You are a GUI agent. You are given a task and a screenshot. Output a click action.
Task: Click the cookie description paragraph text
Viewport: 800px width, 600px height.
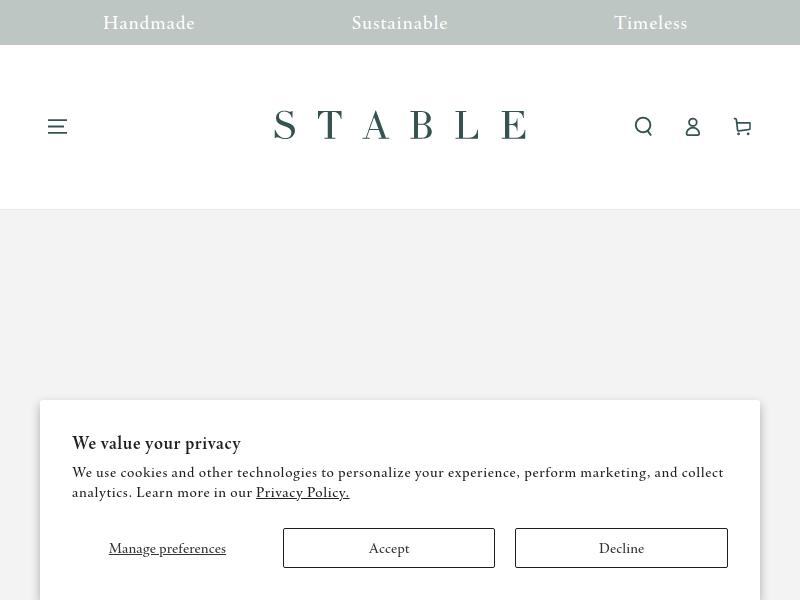click(x=397, y=482)
